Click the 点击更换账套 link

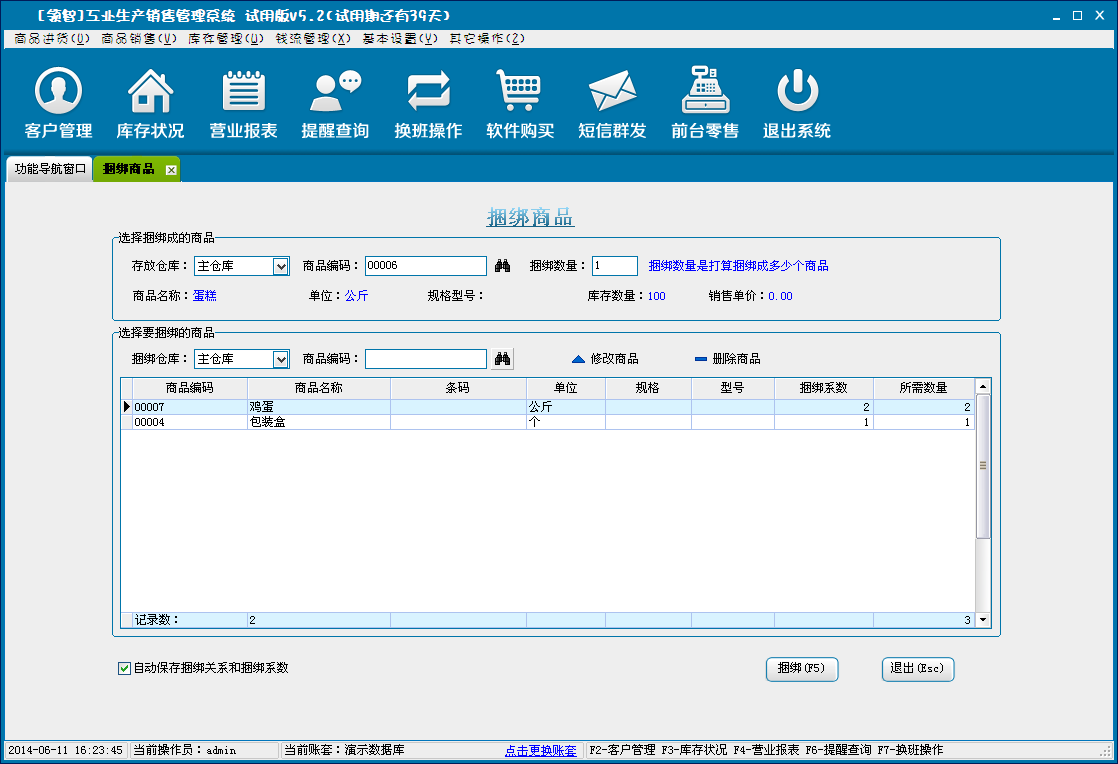tap(540, 750)
